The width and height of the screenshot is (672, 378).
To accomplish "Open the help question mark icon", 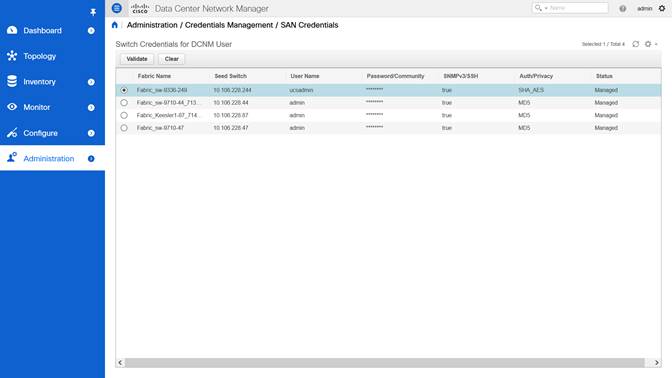I will point(622,9).
